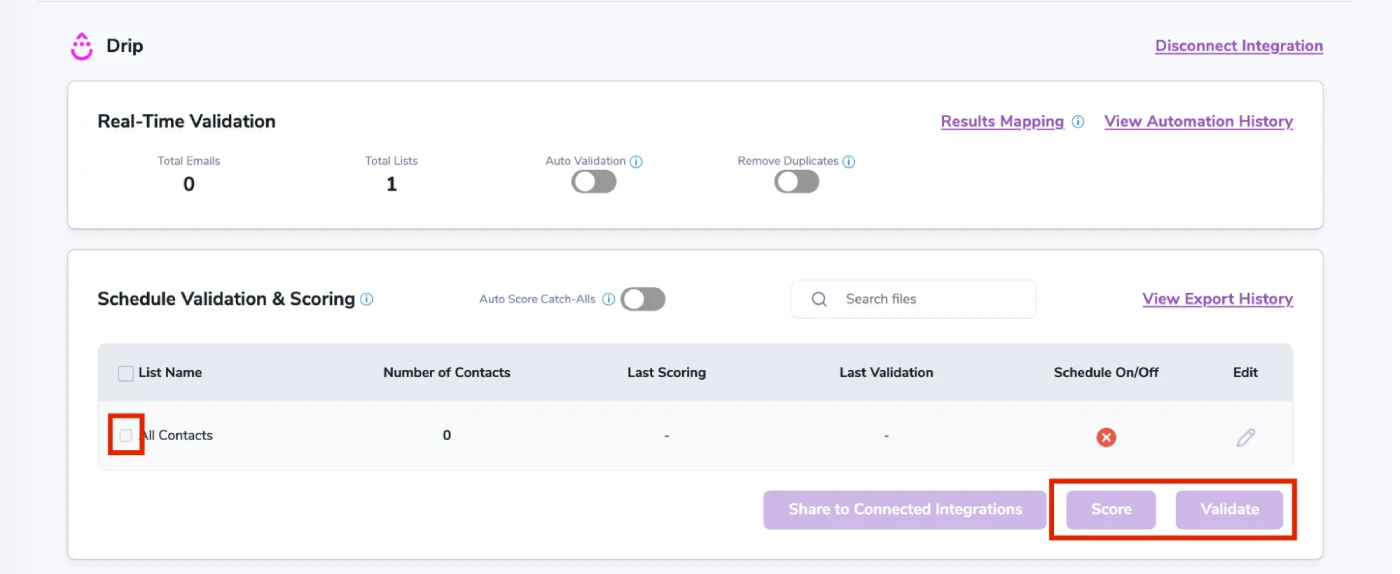
Task: Enable the Auto Validation toggle
Action: coord(594,182)
